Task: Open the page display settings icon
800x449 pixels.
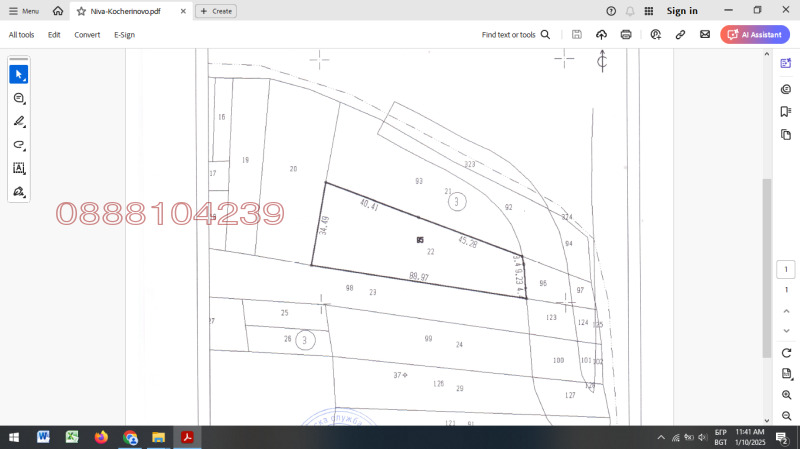Action: click(786, 374)
